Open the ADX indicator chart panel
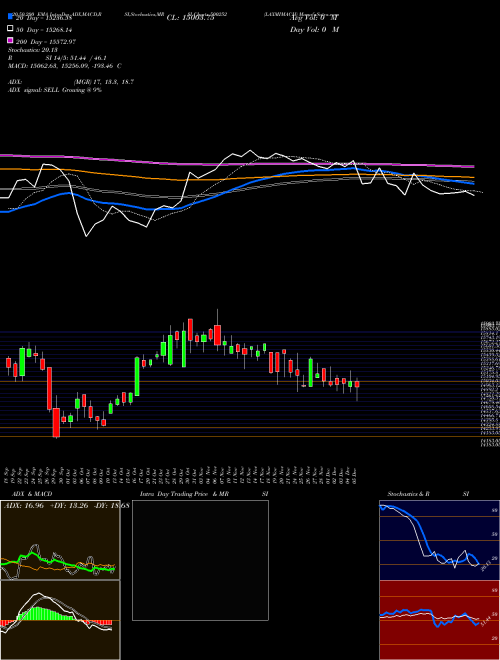500x660 pixels. coord(60,540)
